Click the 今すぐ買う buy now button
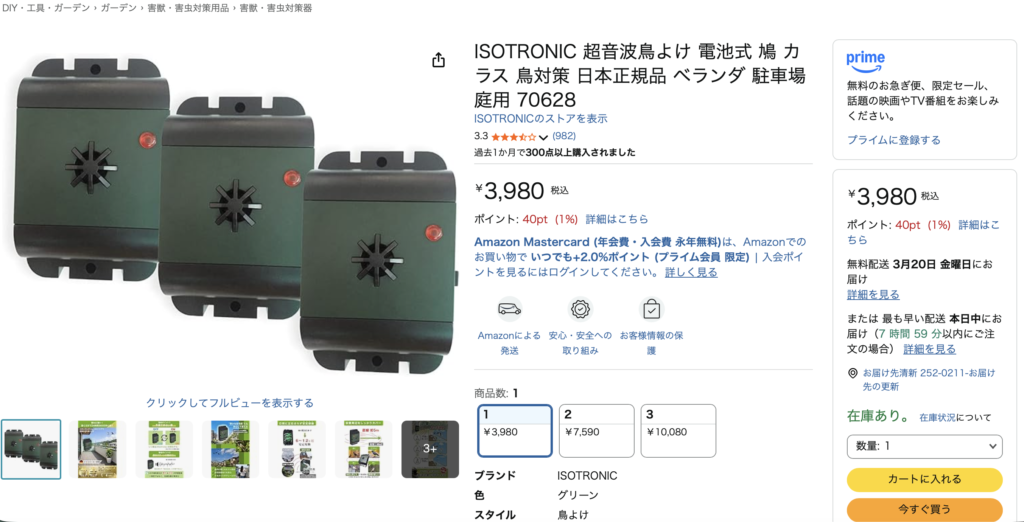1024x522 pixels. (x=924, y=509)
